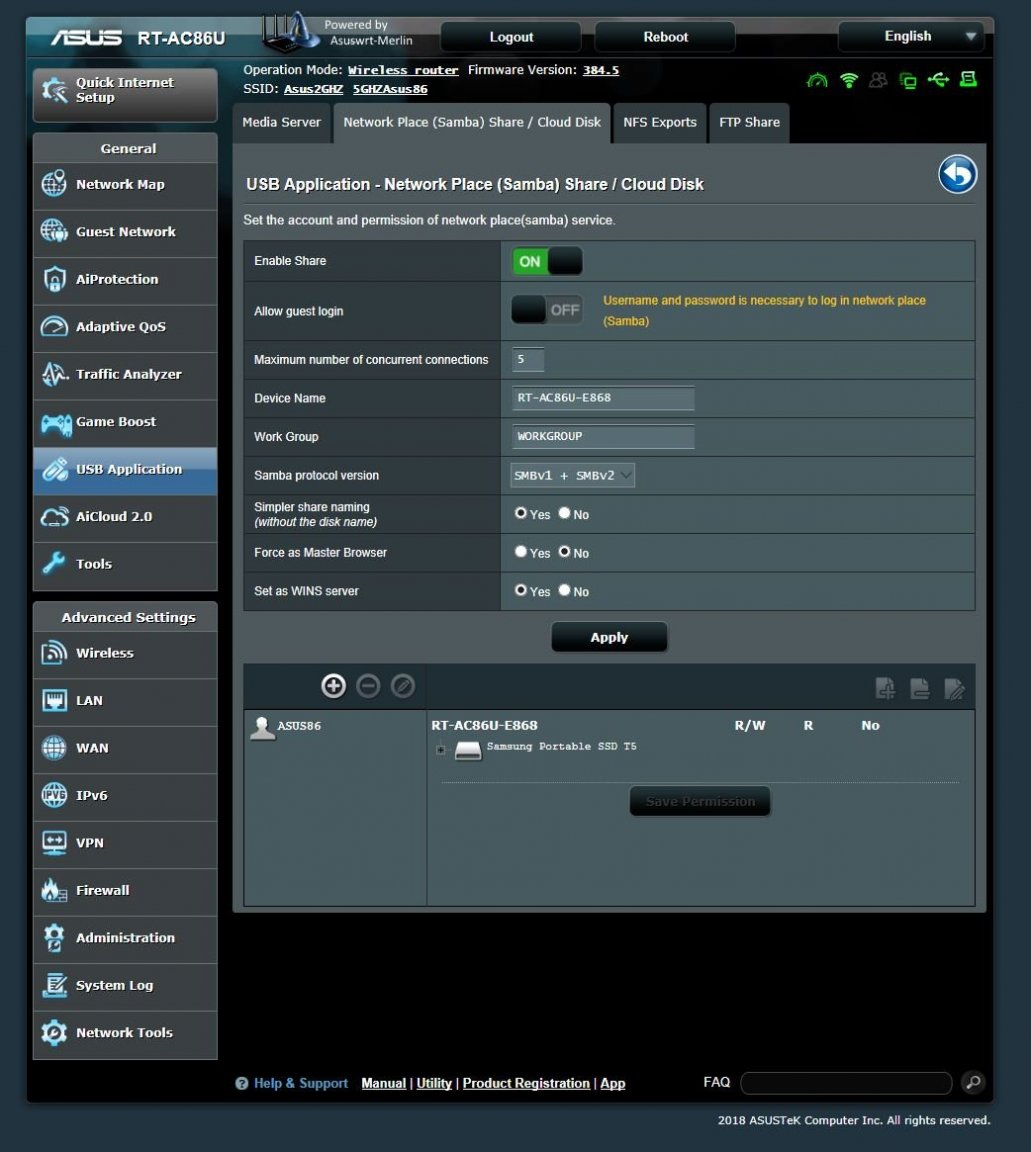Open Administration settings in the sidebar
1031x1152 pixels.
click(125, 938)
